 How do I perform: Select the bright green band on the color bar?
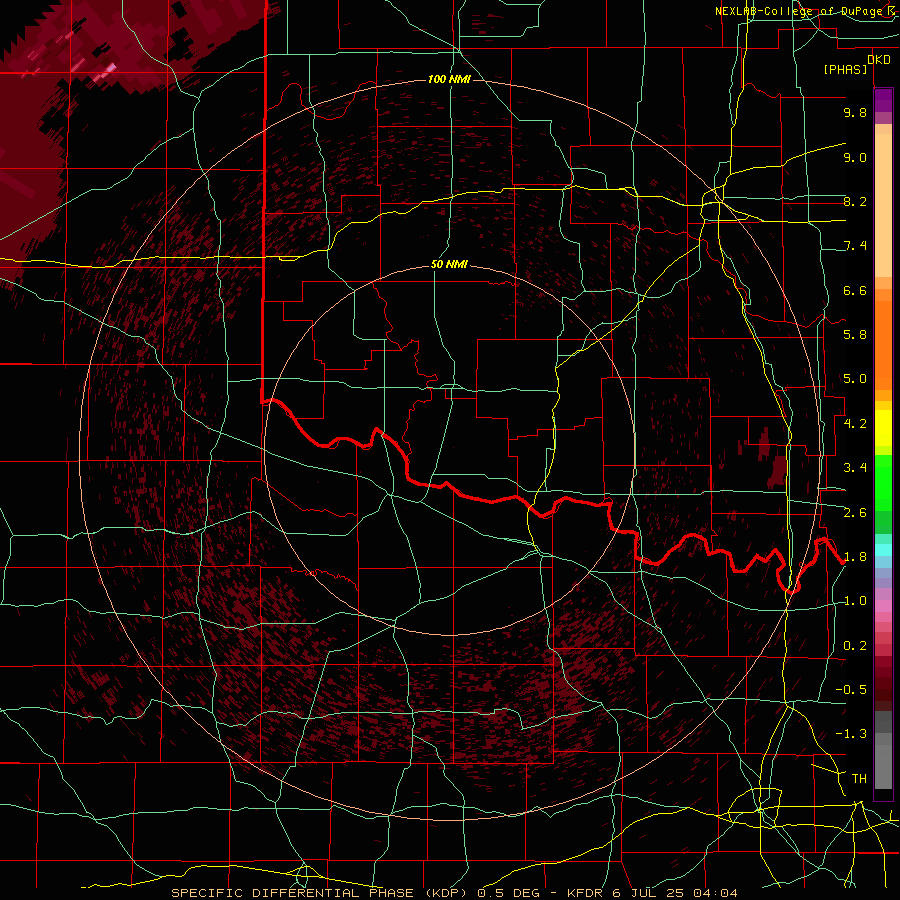(x=883, y=482)
